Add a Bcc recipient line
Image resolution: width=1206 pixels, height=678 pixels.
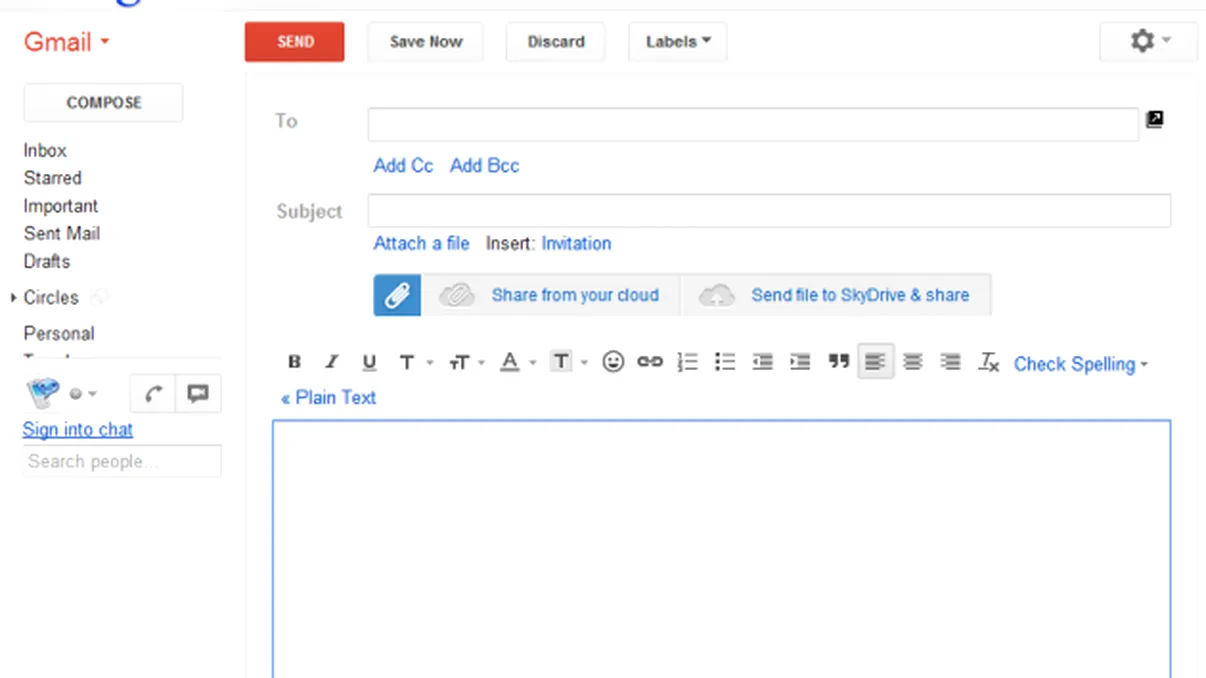[x=485, y=166]
